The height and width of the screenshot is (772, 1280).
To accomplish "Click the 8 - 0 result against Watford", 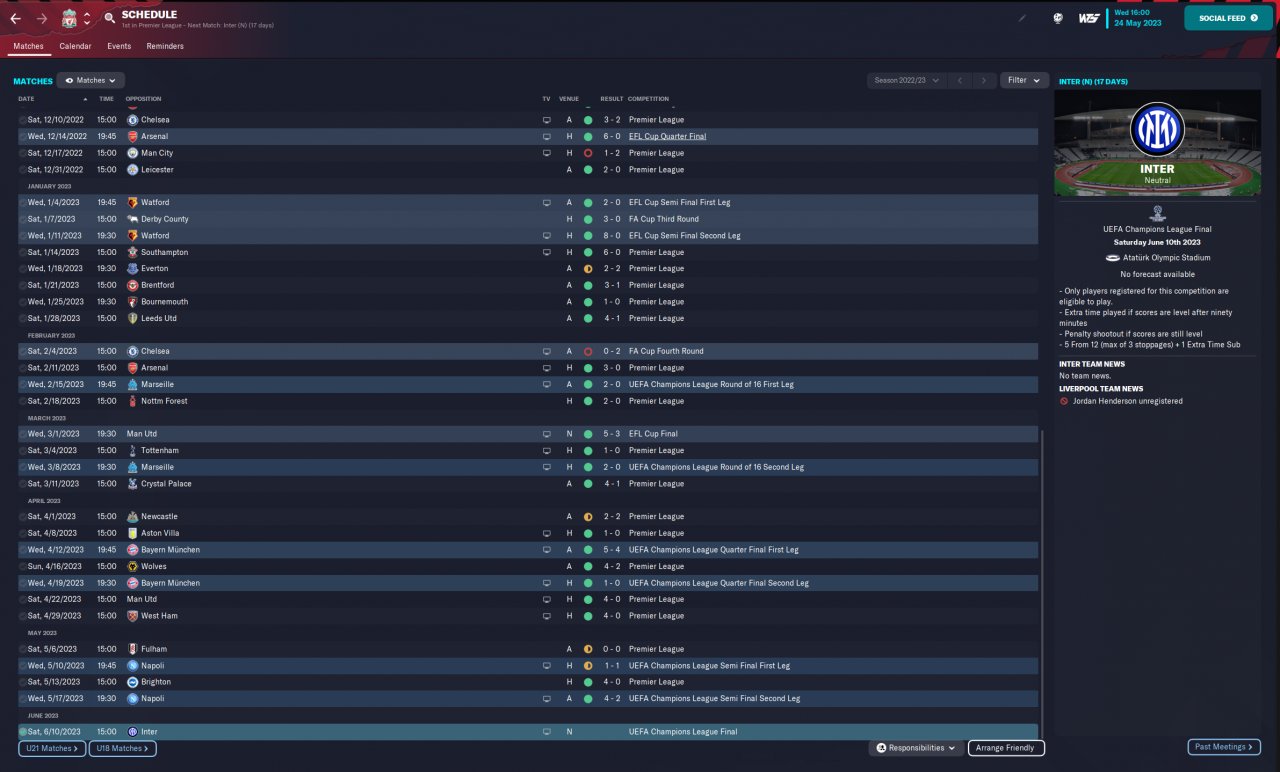I will click(612, 236).
